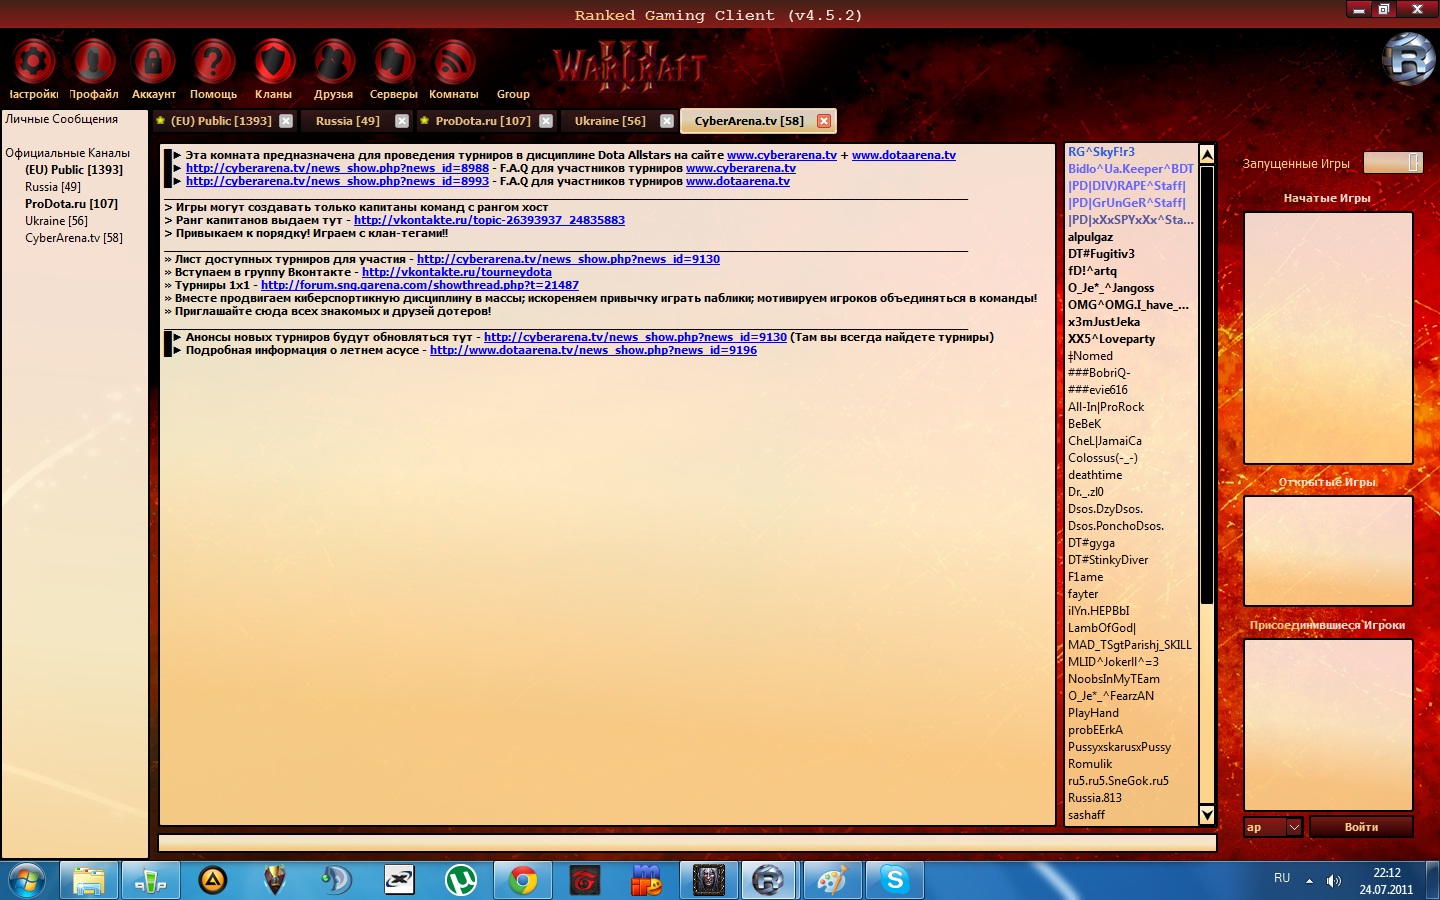Open the Кланы shield icon
Image resolution: width=1440 pixels, height=900 pixels.
pos(273,62)
